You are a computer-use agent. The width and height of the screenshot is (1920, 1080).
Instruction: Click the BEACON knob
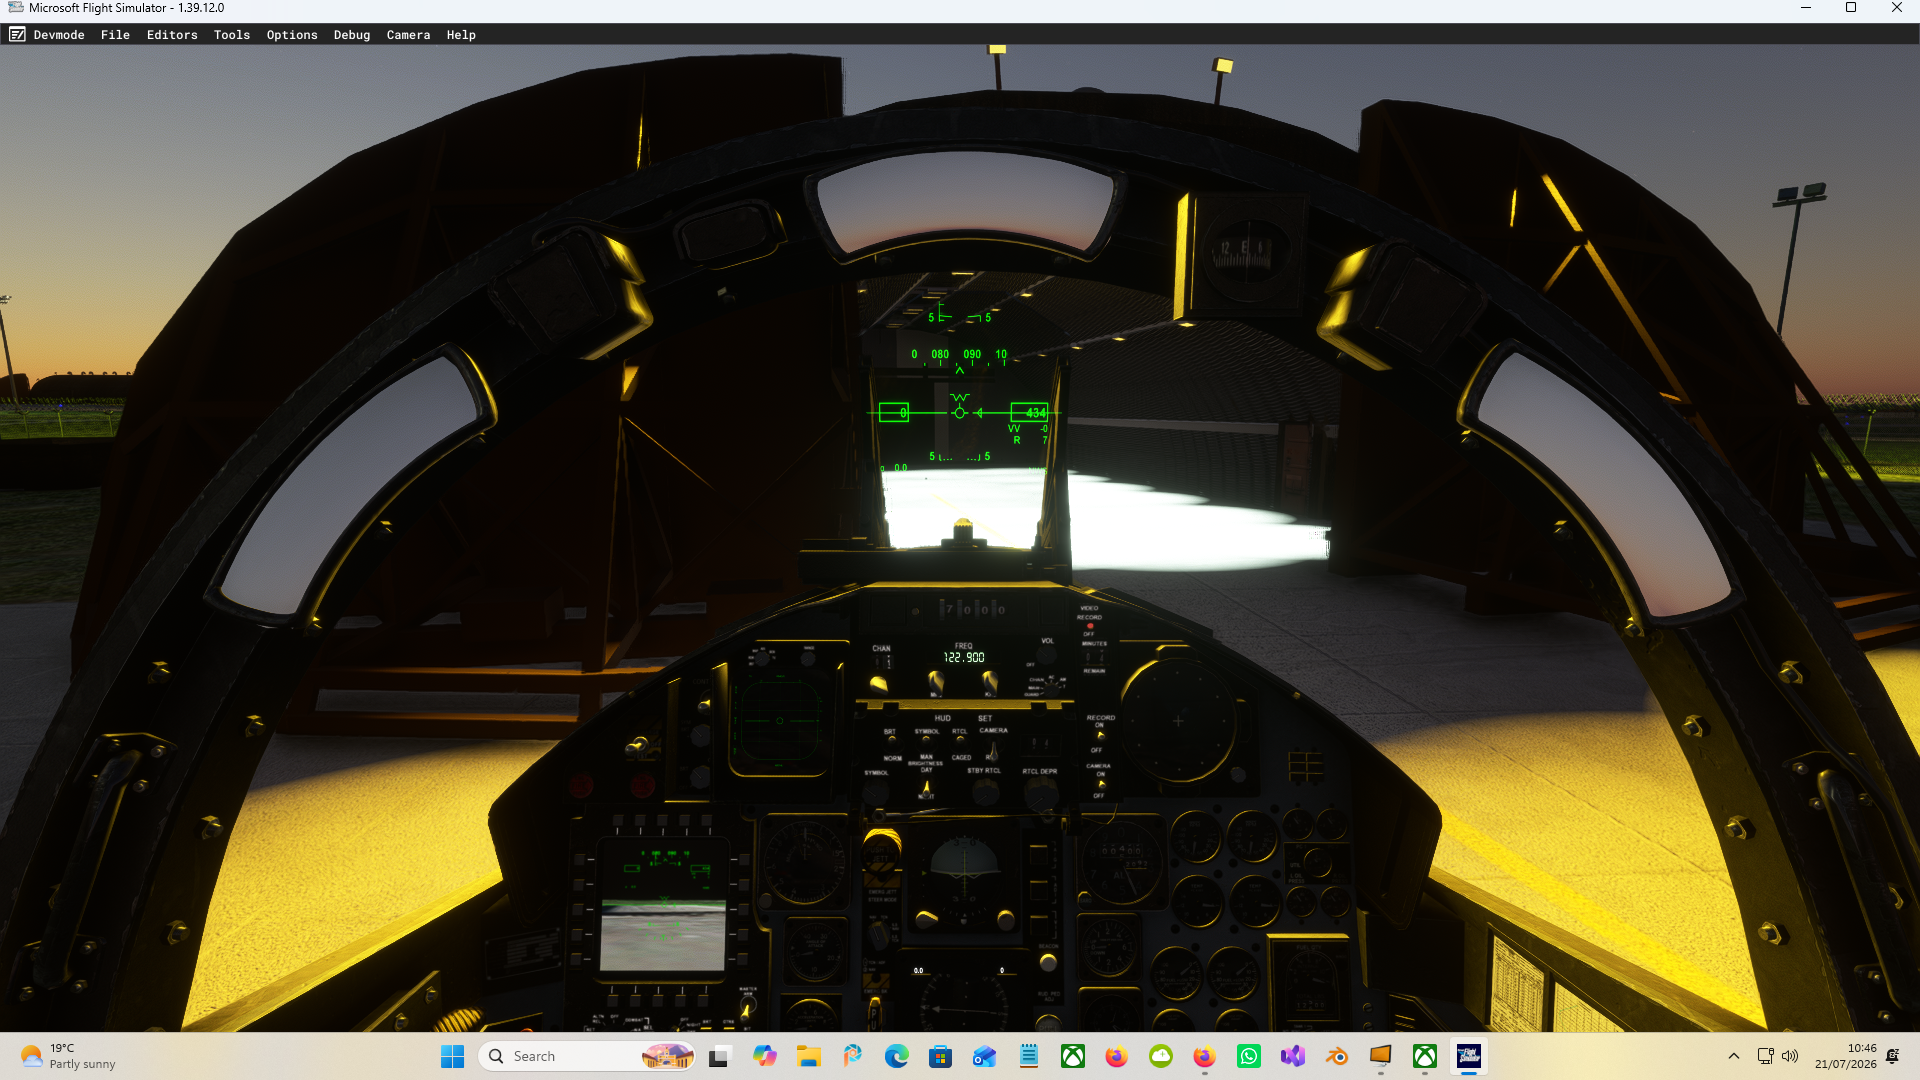tap(1048, 962)
